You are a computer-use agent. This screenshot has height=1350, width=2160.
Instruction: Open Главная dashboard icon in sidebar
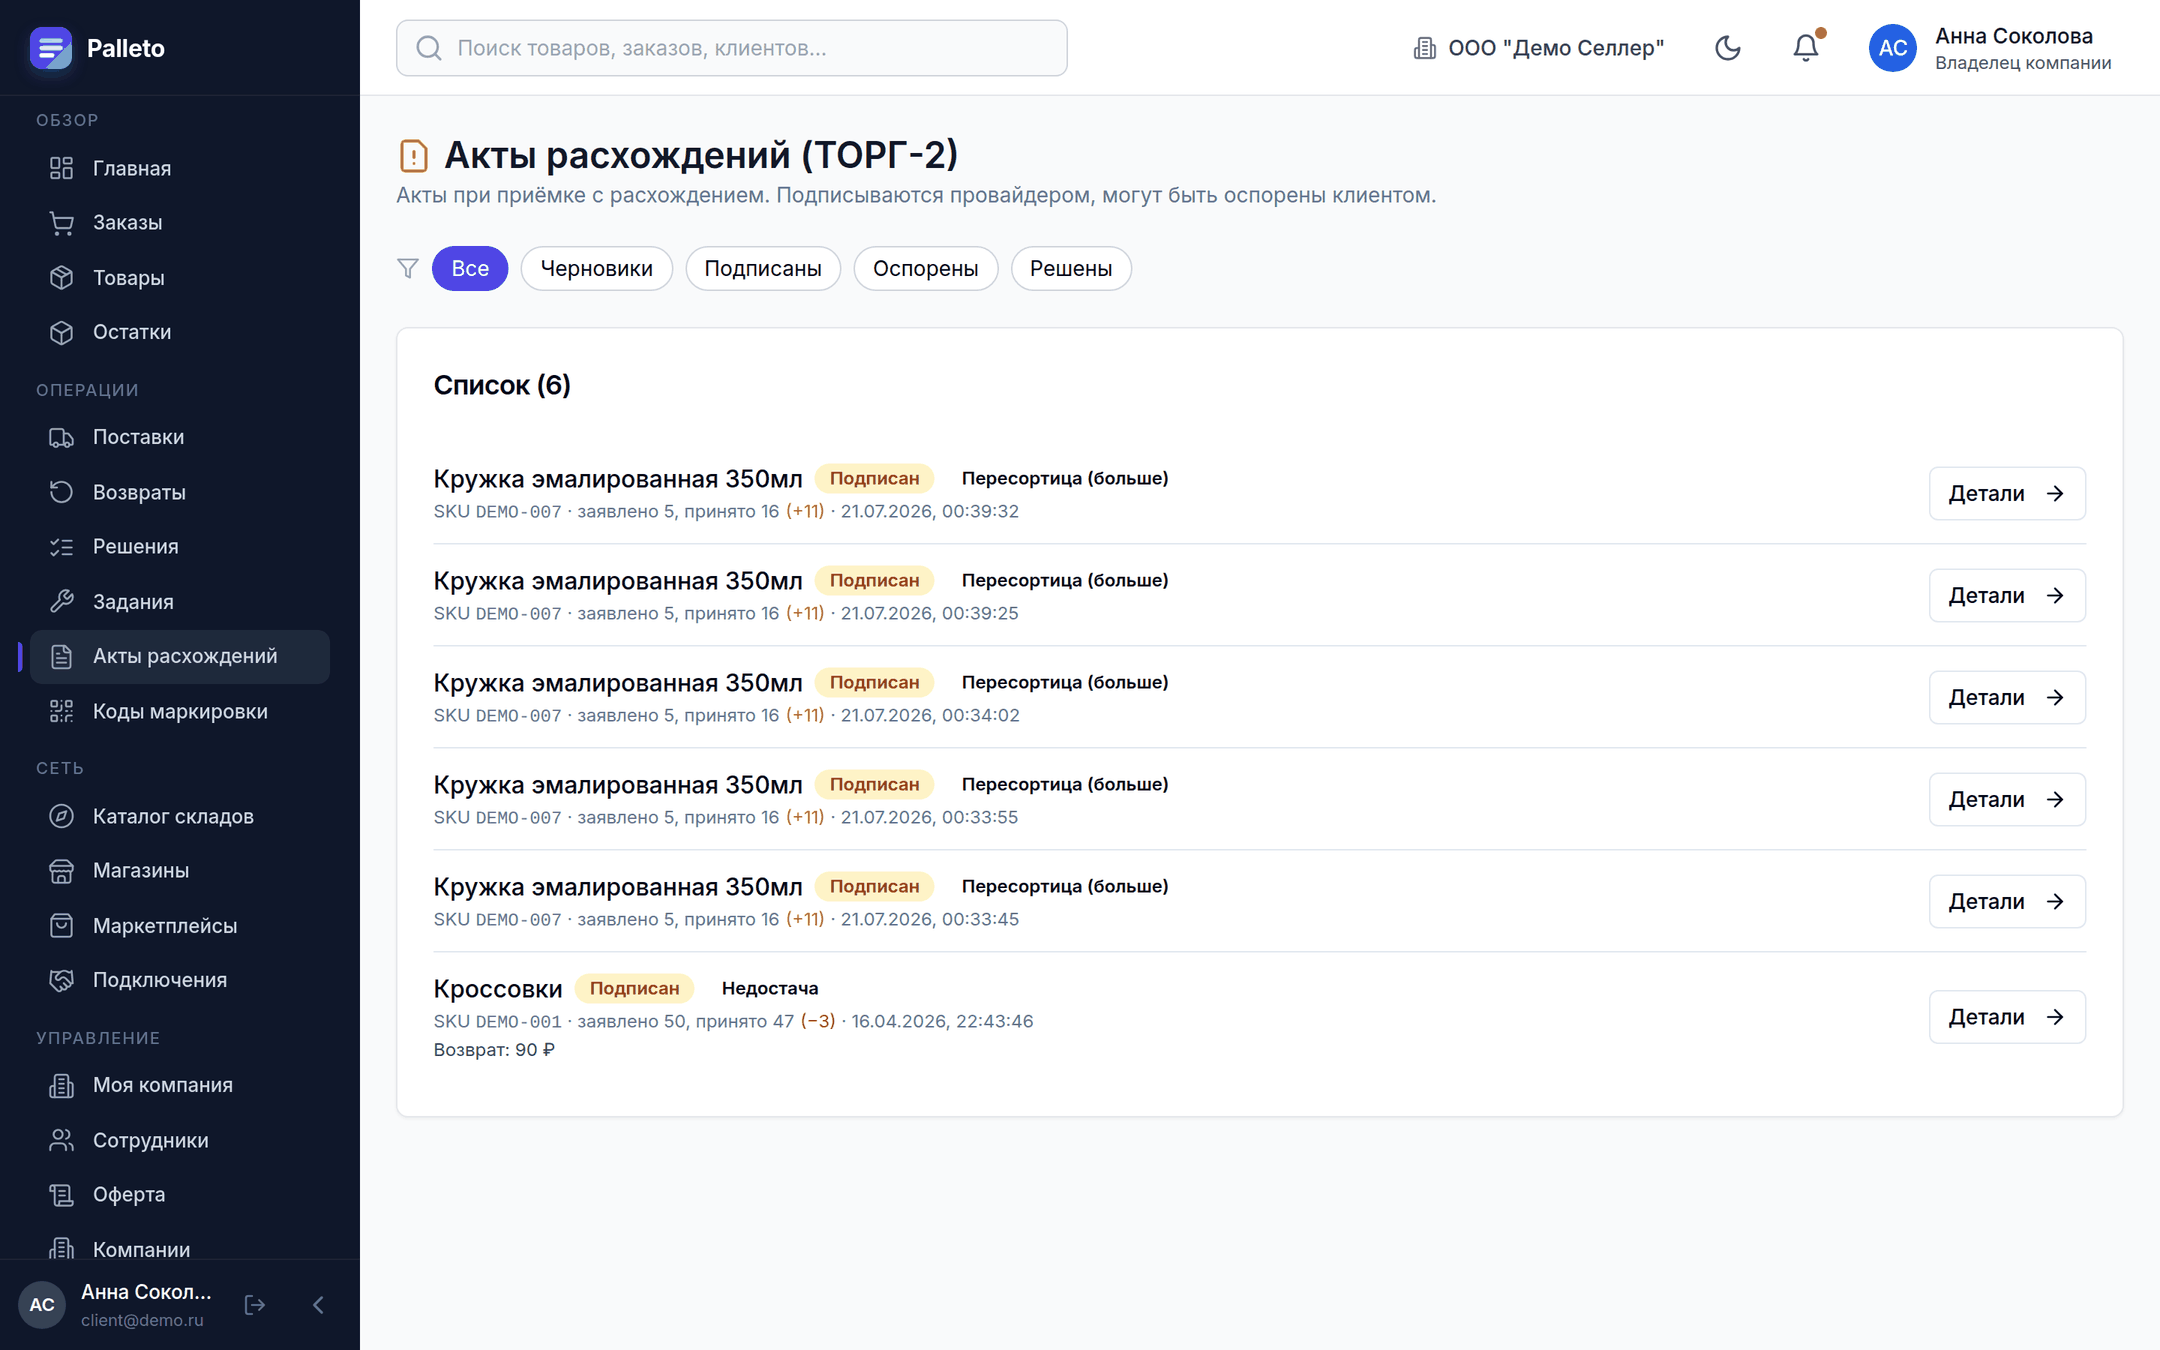click(62, 168)
